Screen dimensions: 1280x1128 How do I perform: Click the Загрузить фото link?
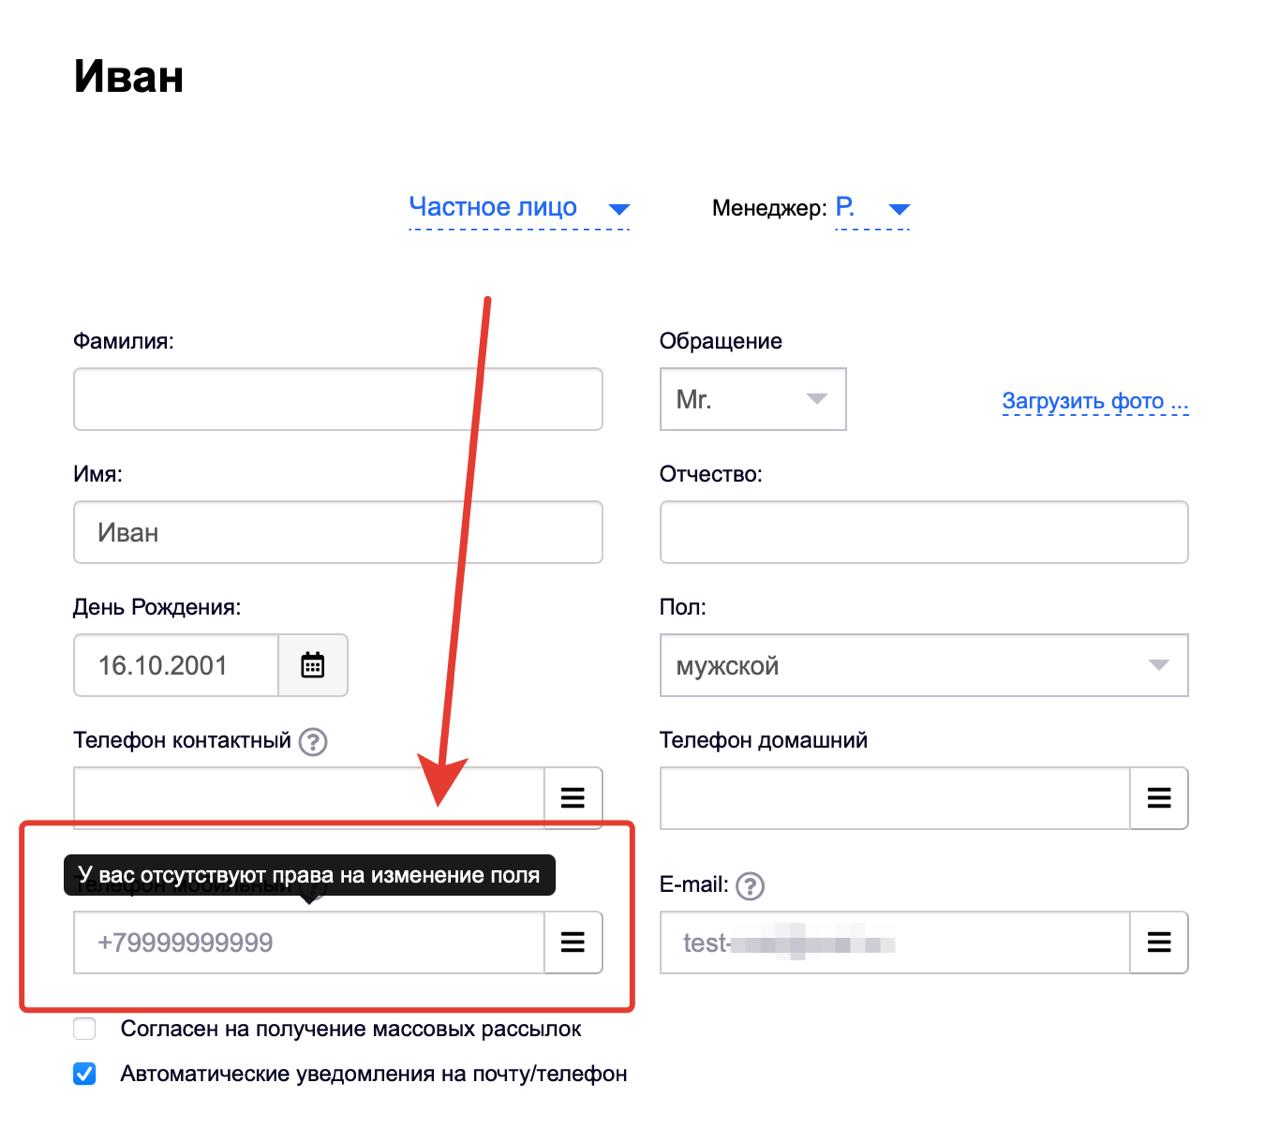[x=1095, y=402]
